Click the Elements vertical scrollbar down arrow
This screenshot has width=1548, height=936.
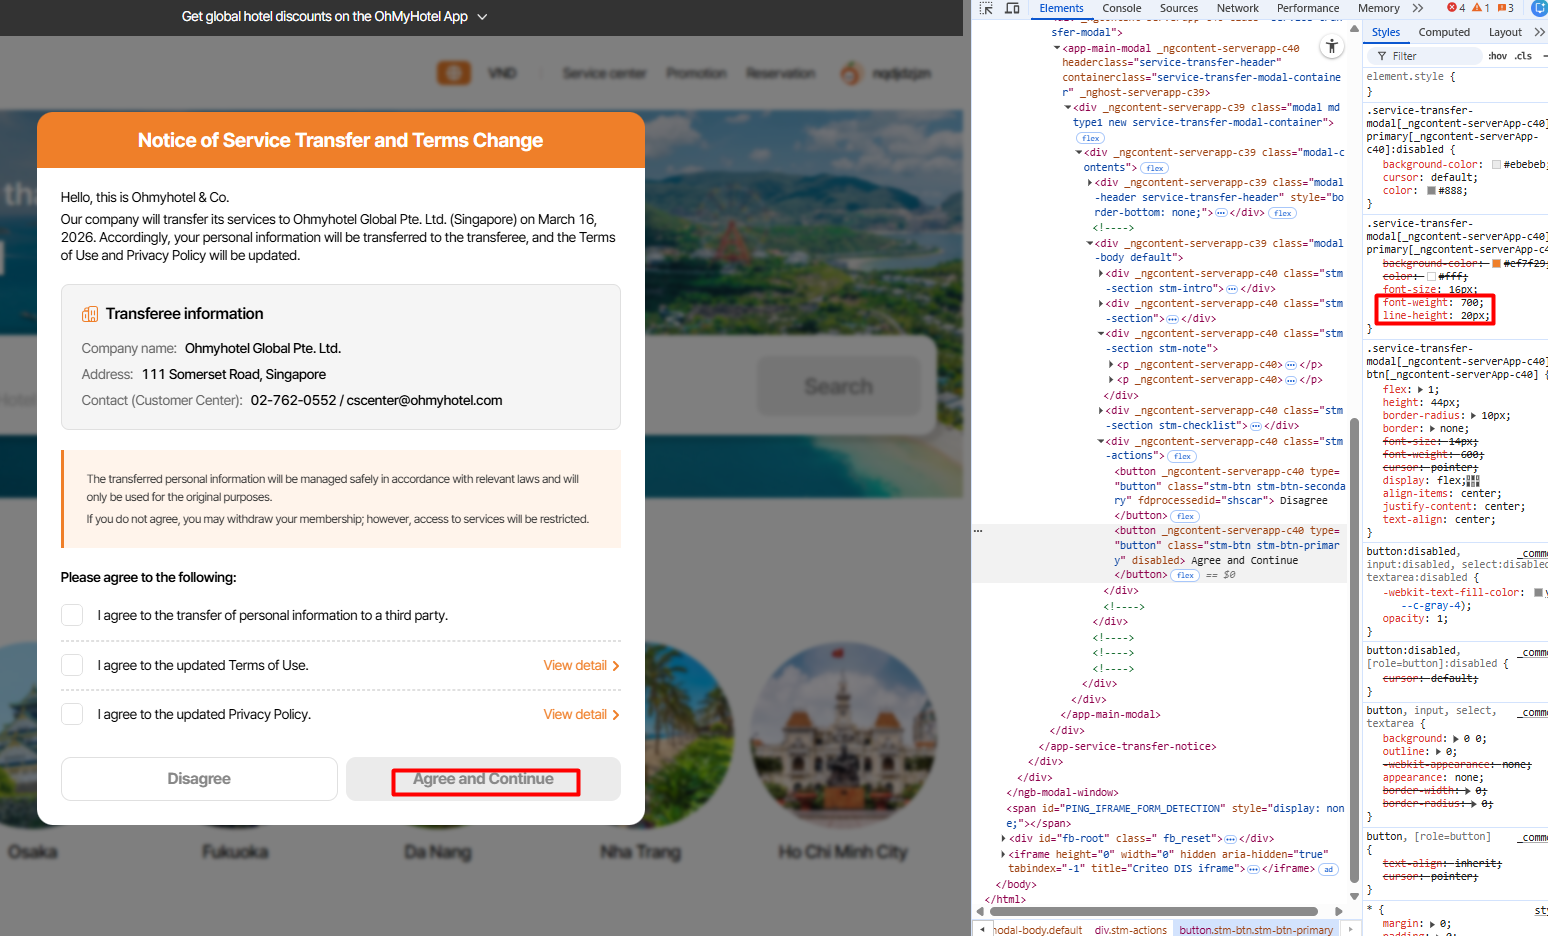(1355, 896)
